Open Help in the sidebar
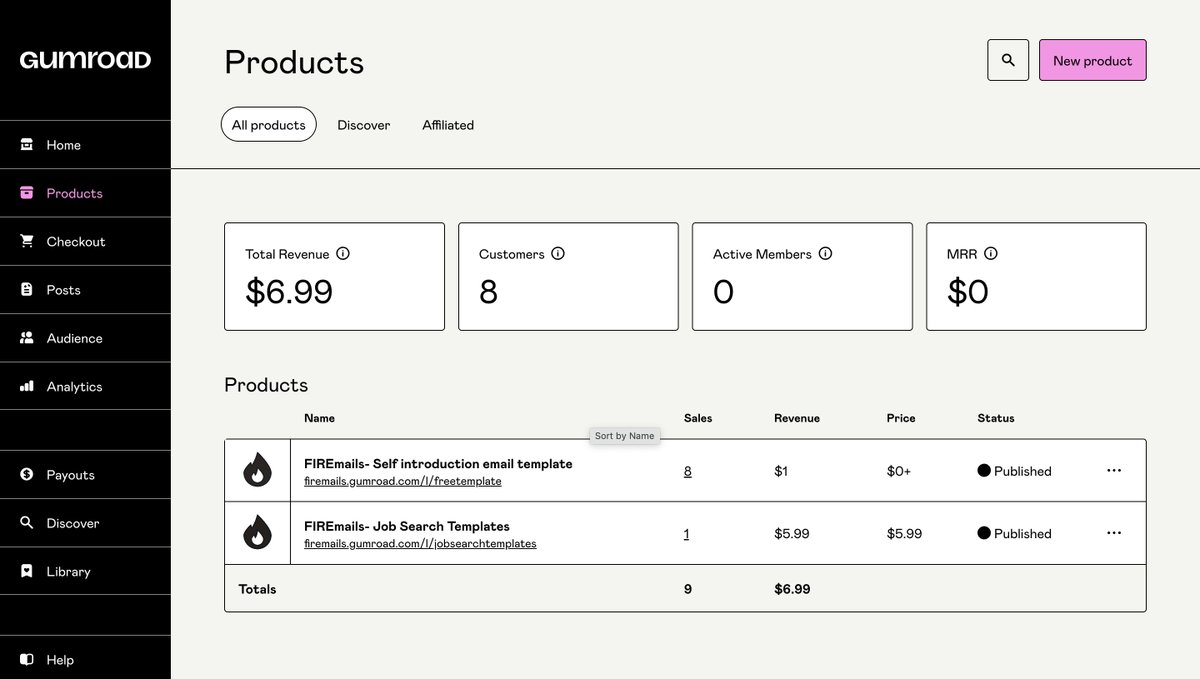 point(85,660)
